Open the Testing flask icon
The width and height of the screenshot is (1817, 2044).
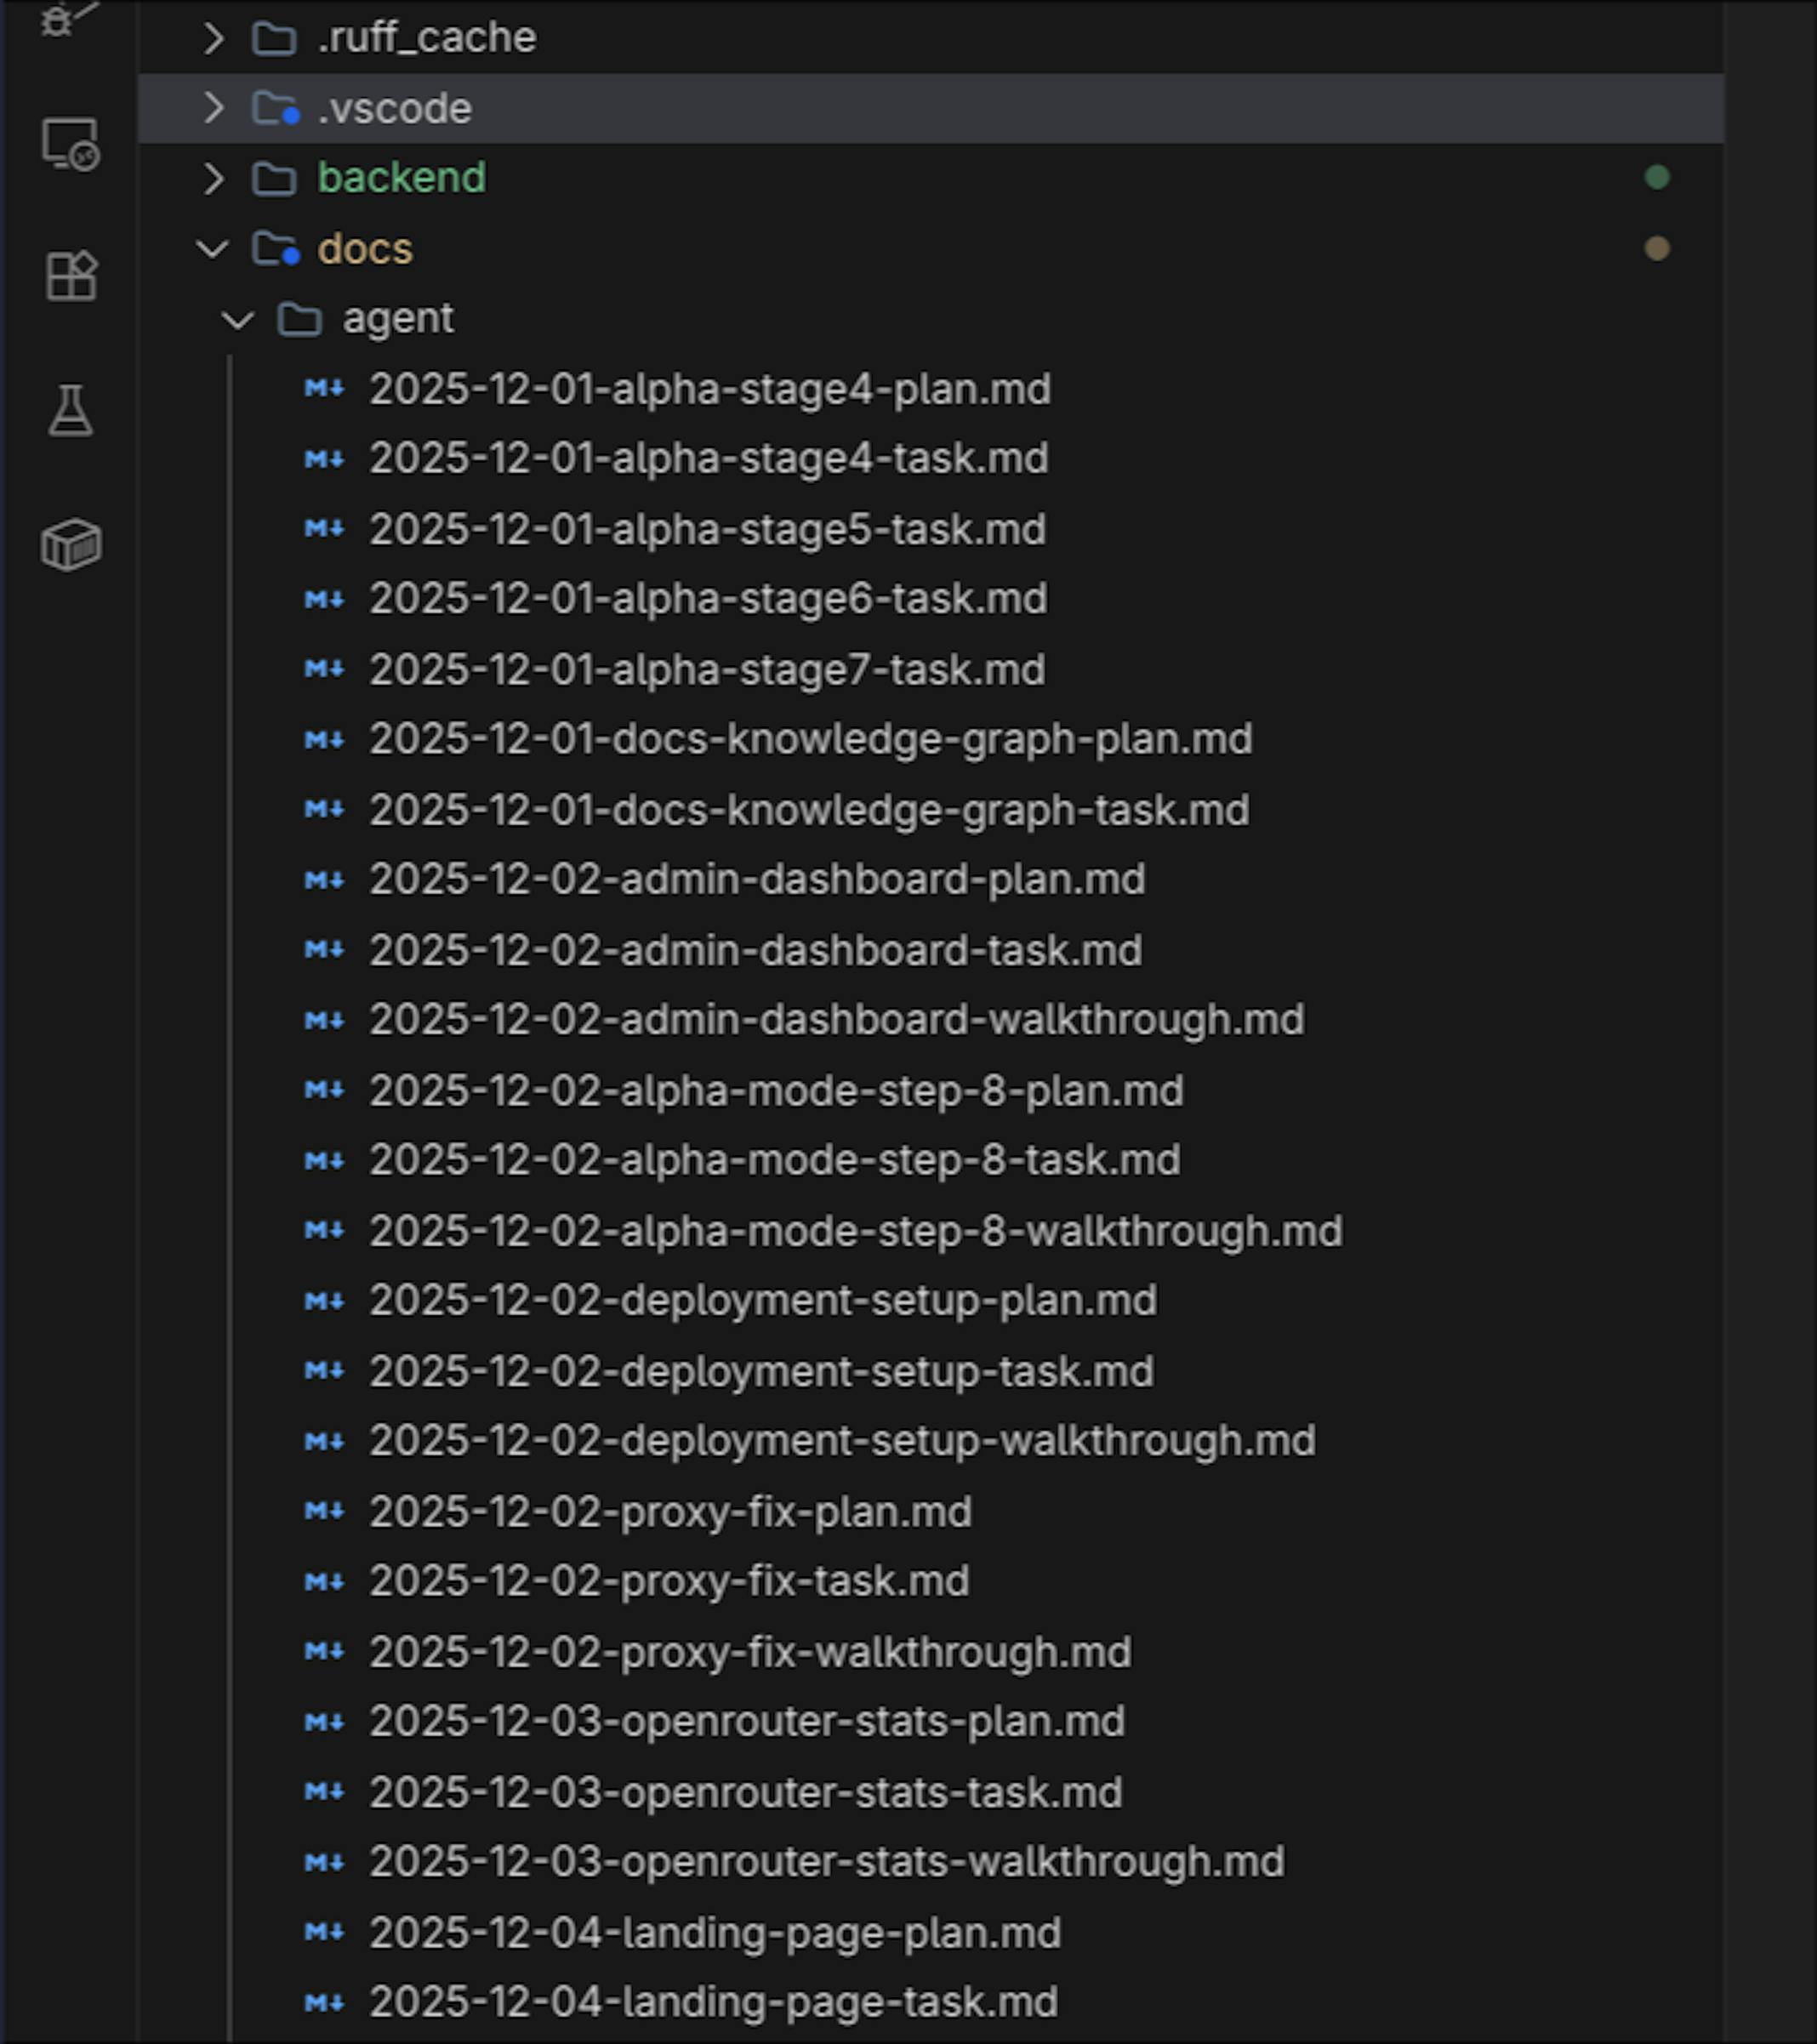click(70, 410)
